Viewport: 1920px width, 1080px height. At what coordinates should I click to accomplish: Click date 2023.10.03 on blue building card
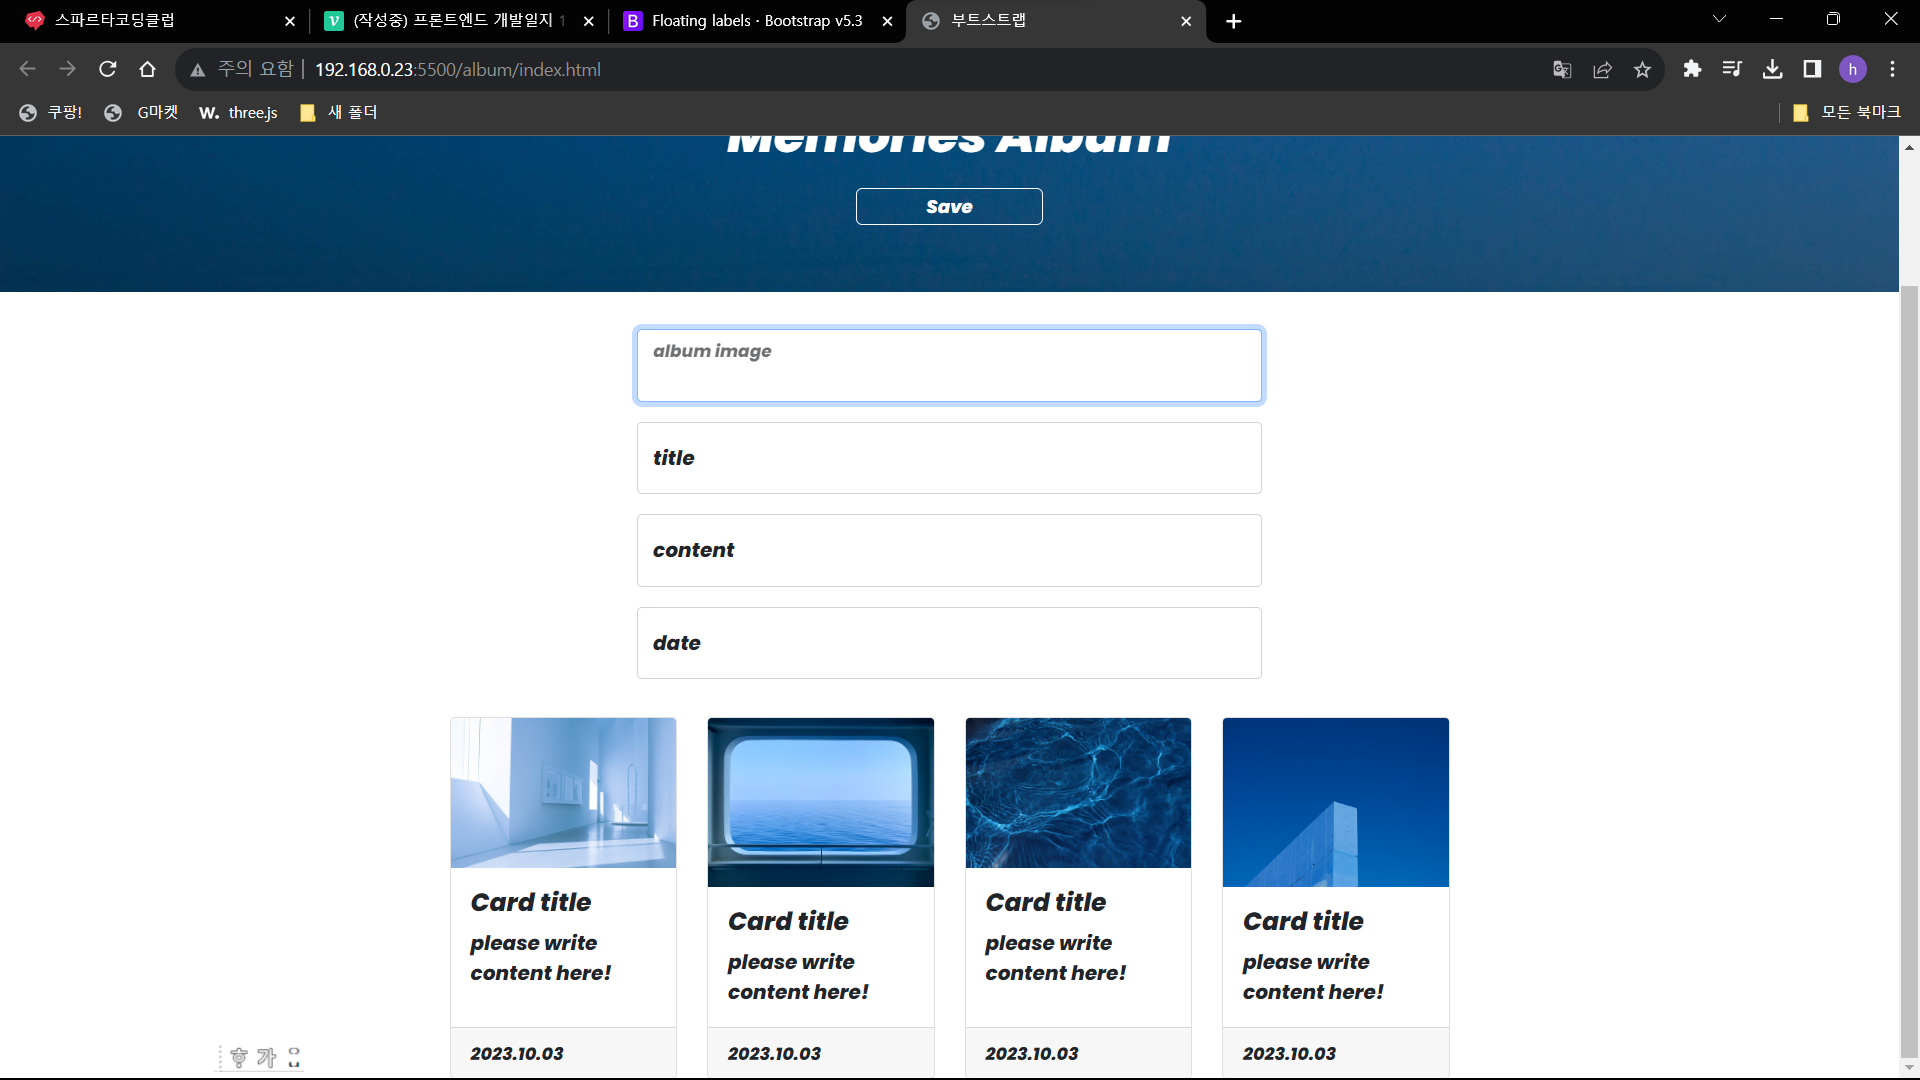1289,1053
